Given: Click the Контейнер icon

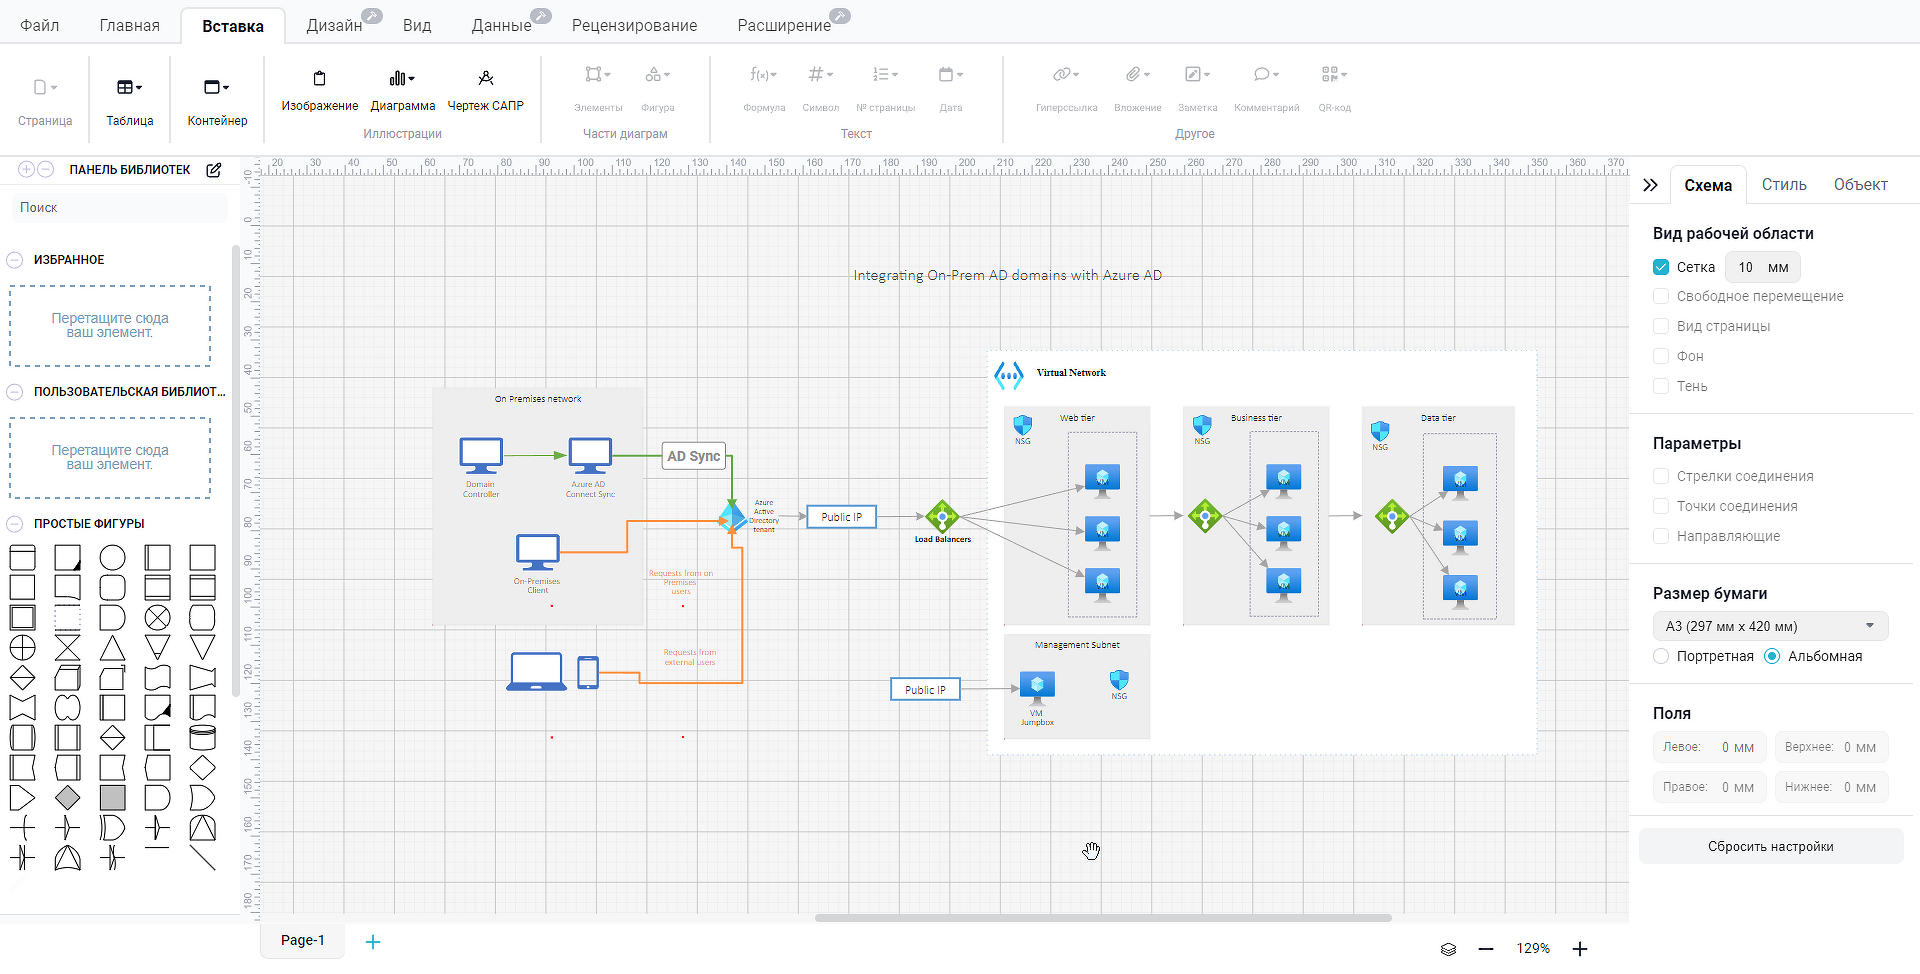Looking at the screenshot, I should tap(217, 88).
